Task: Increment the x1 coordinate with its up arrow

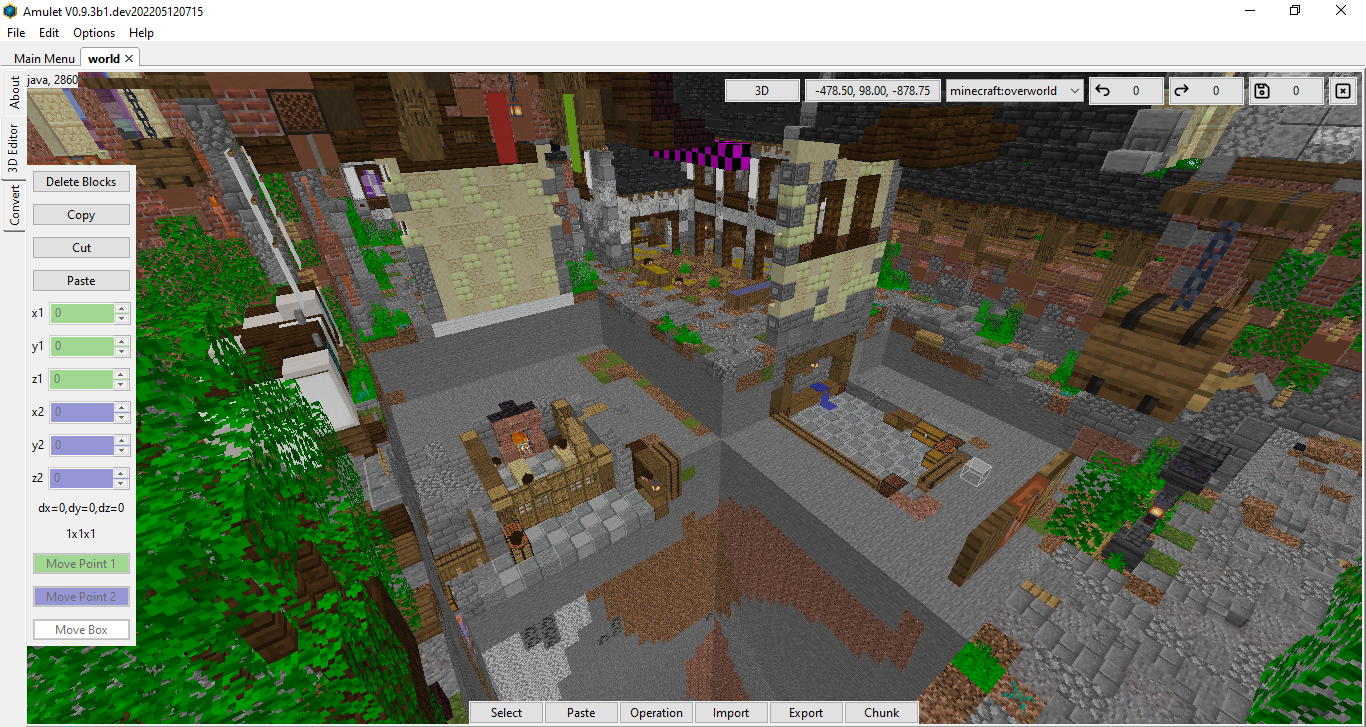Action: (x=121, y=309)
